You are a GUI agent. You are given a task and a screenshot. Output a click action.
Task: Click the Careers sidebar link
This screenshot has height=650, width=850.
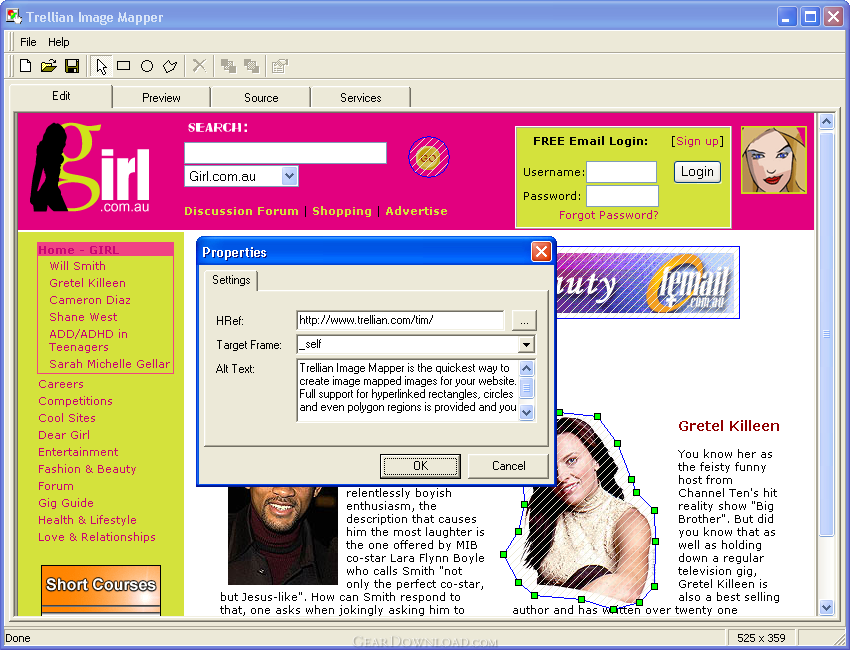click(x=61, y=384)
